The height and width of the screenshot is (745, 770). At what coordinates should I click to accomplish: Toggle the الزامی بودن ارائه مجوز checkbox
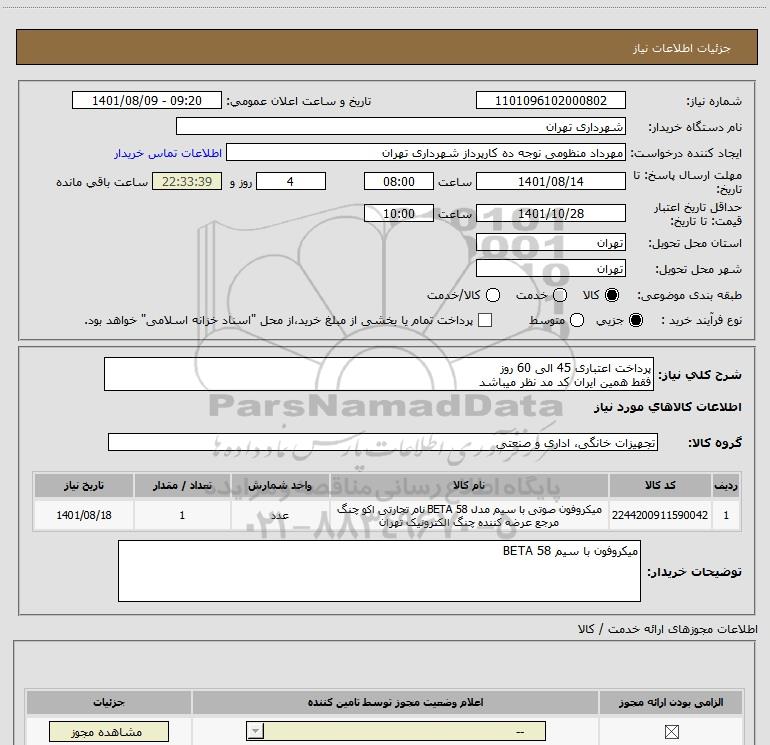coord(671,732)
